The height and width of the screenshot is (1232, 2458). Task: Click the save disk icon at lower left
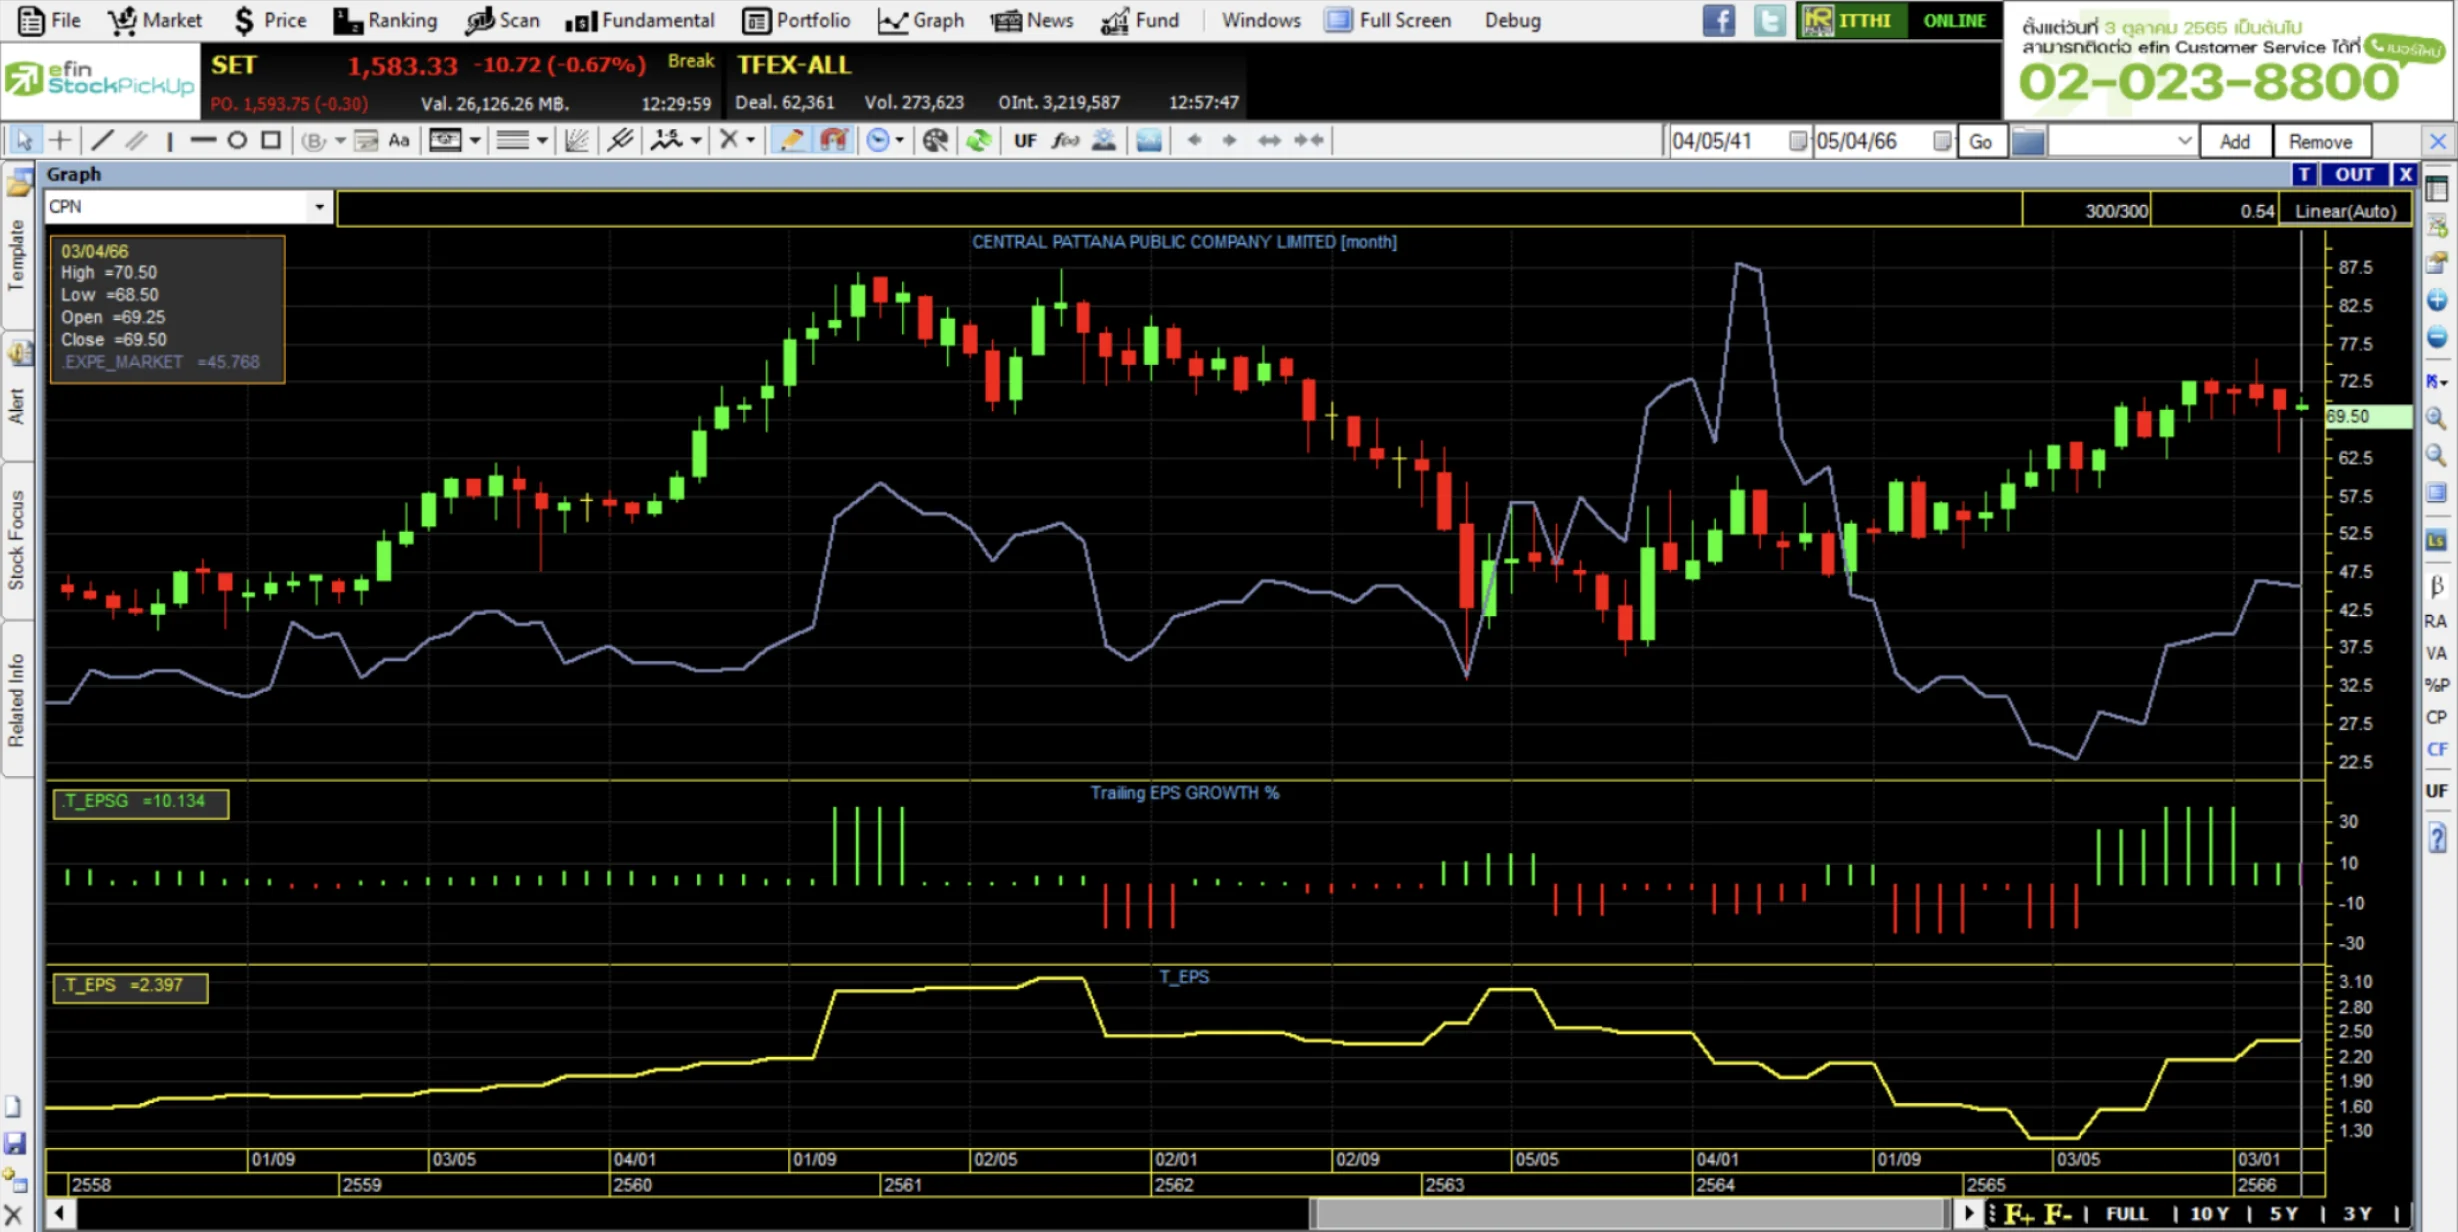15,1143
